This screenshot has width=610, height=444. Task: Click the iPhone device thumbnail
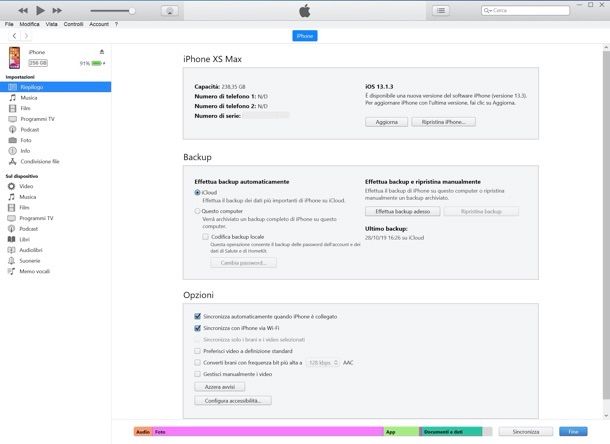[15, 58]
